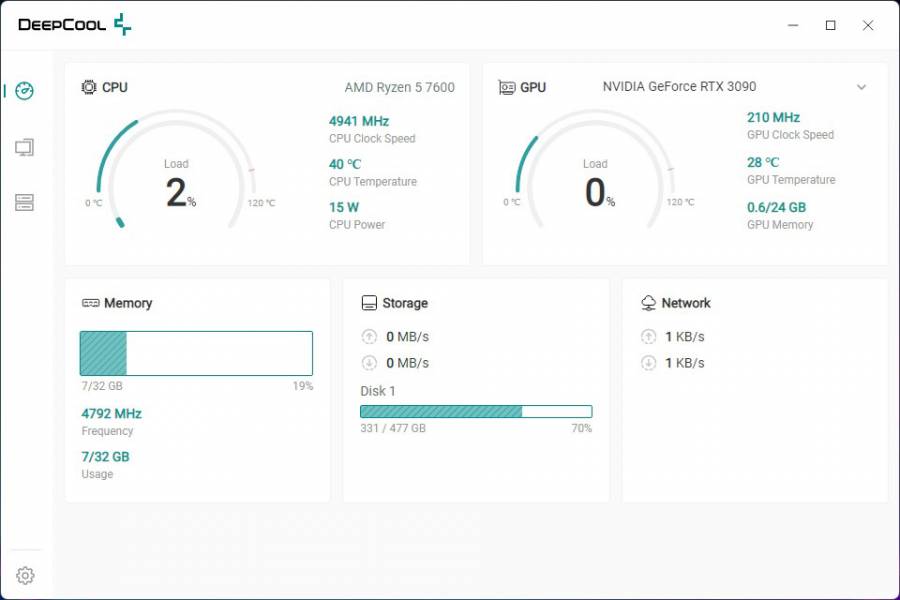
Task: Click the GPU load gauge
Action: point(595,169)
